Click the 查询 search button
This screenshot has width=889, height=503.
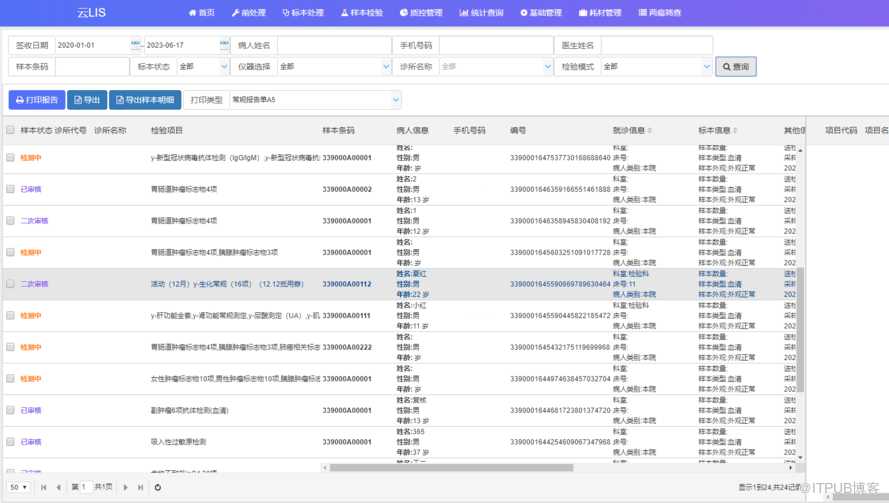click(x=735, y=67)
